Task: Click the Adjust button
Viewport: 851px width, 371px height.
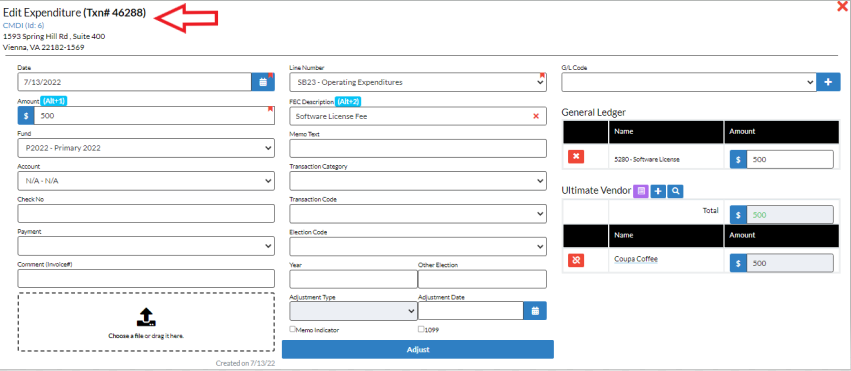Action: (418, 349)
